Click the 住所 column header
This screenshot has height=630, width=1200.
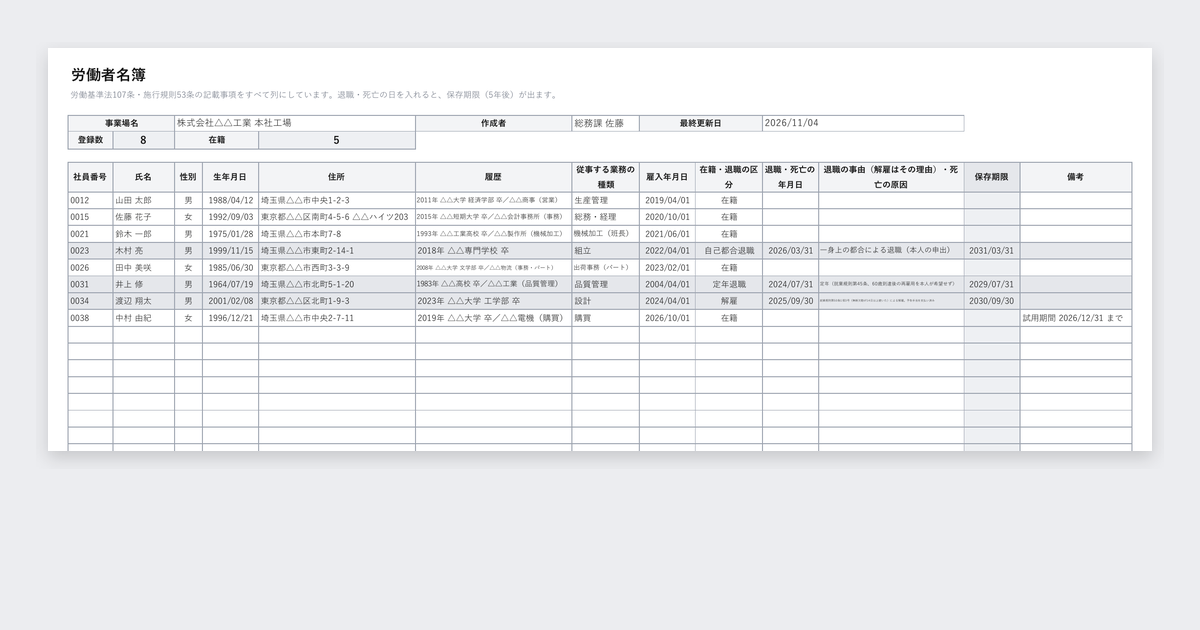(x=336, y=177)
